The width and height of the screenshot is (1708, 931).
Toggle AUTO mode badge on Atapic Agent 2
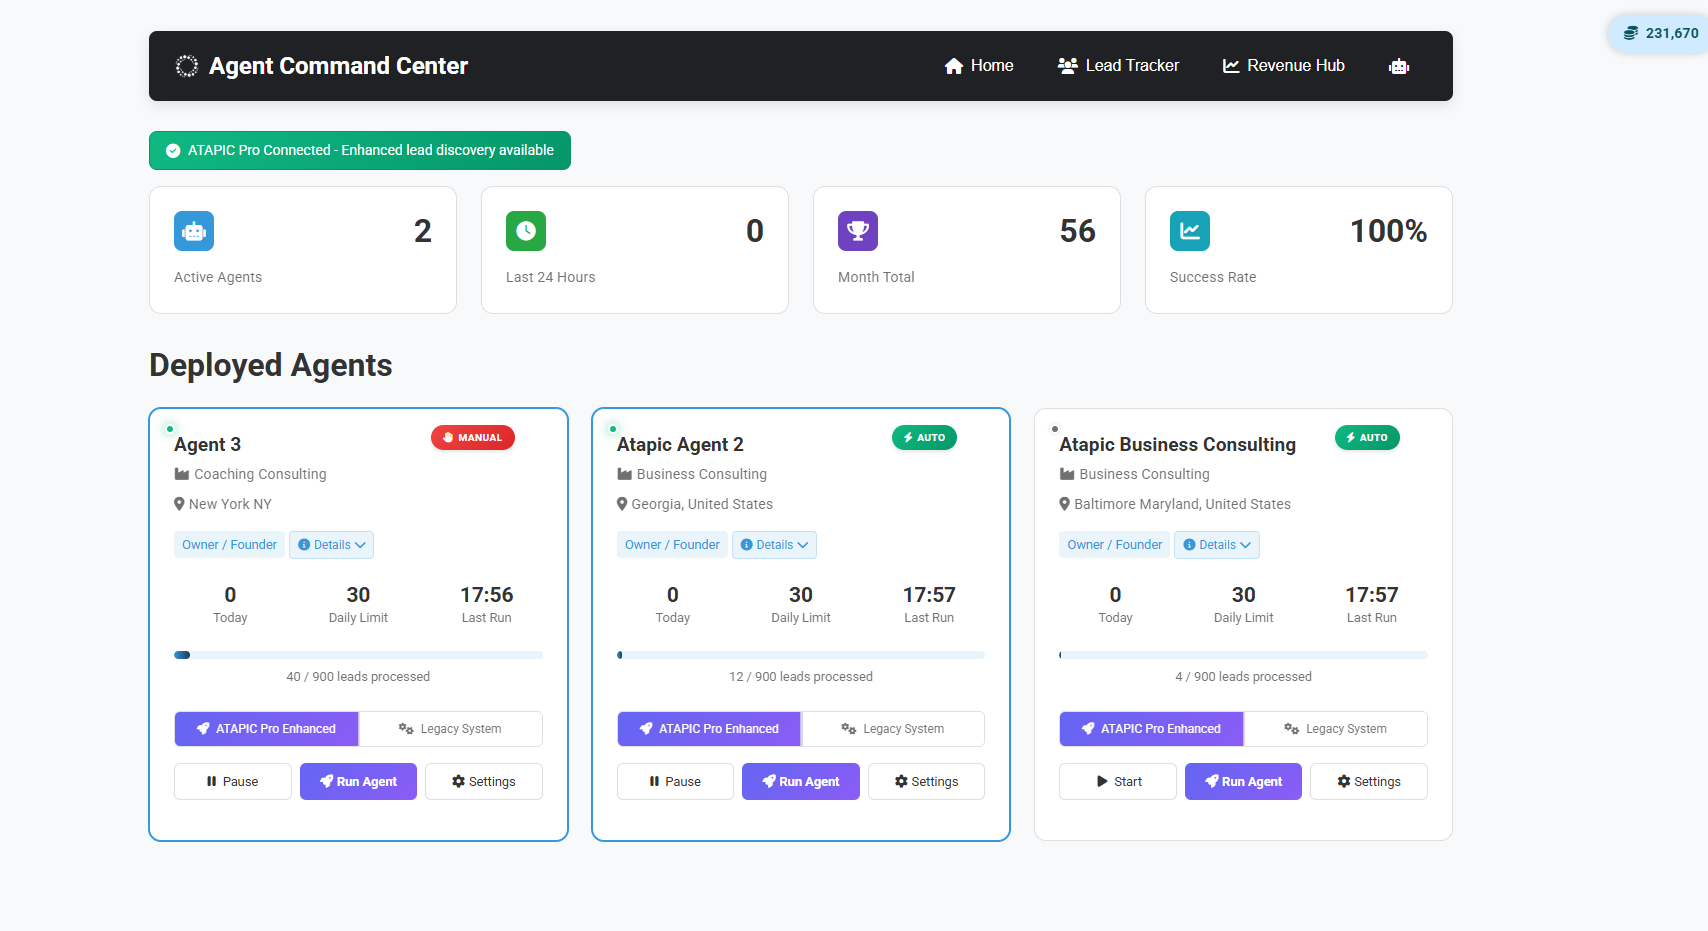point(924,438)
